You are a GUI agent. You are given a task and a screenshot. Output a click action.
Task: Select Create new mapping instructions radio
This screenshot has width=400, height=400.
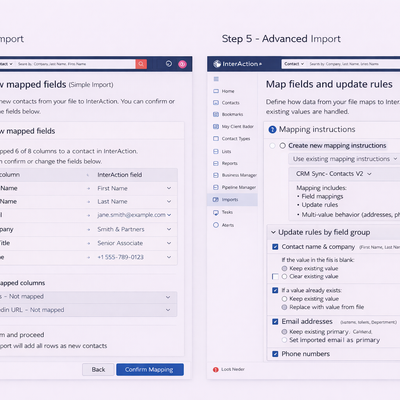(x=283, y=146)
